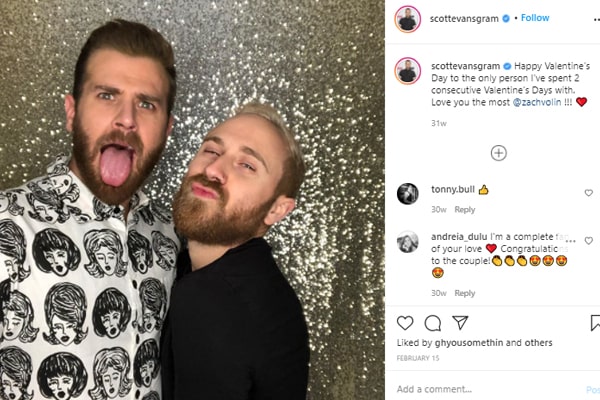This screenshot has height=400, width=600.
Task: Like tonny.bull's comment
Action: [x=589, y=193]
